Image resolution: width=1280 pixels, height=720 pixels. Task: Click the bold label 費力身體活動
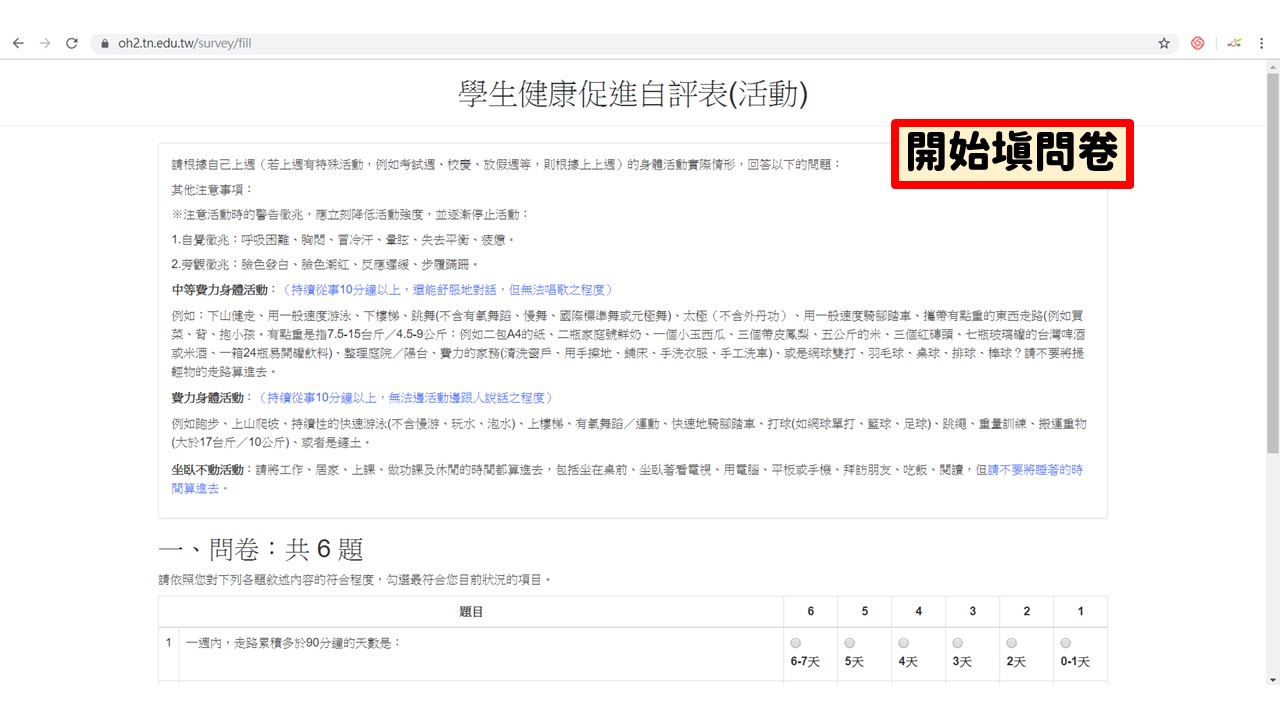(206, 397)
